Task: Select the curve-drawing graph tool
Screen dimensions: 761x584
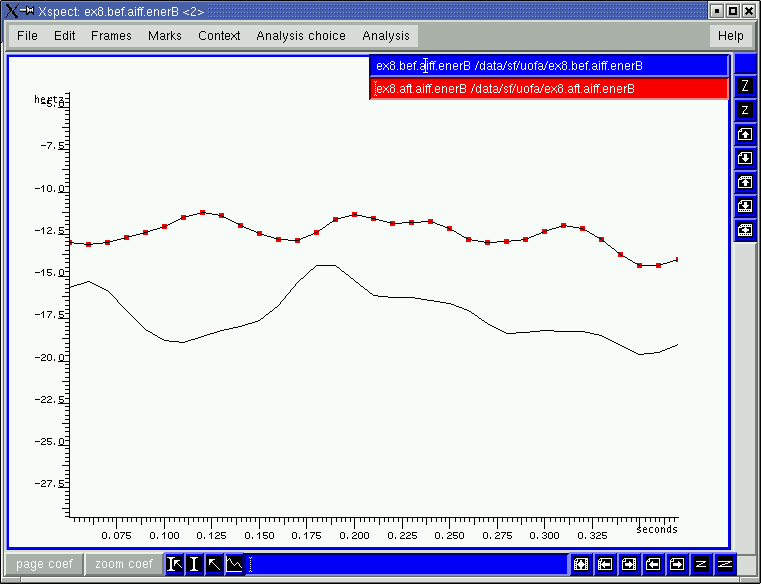Action: 234,564
